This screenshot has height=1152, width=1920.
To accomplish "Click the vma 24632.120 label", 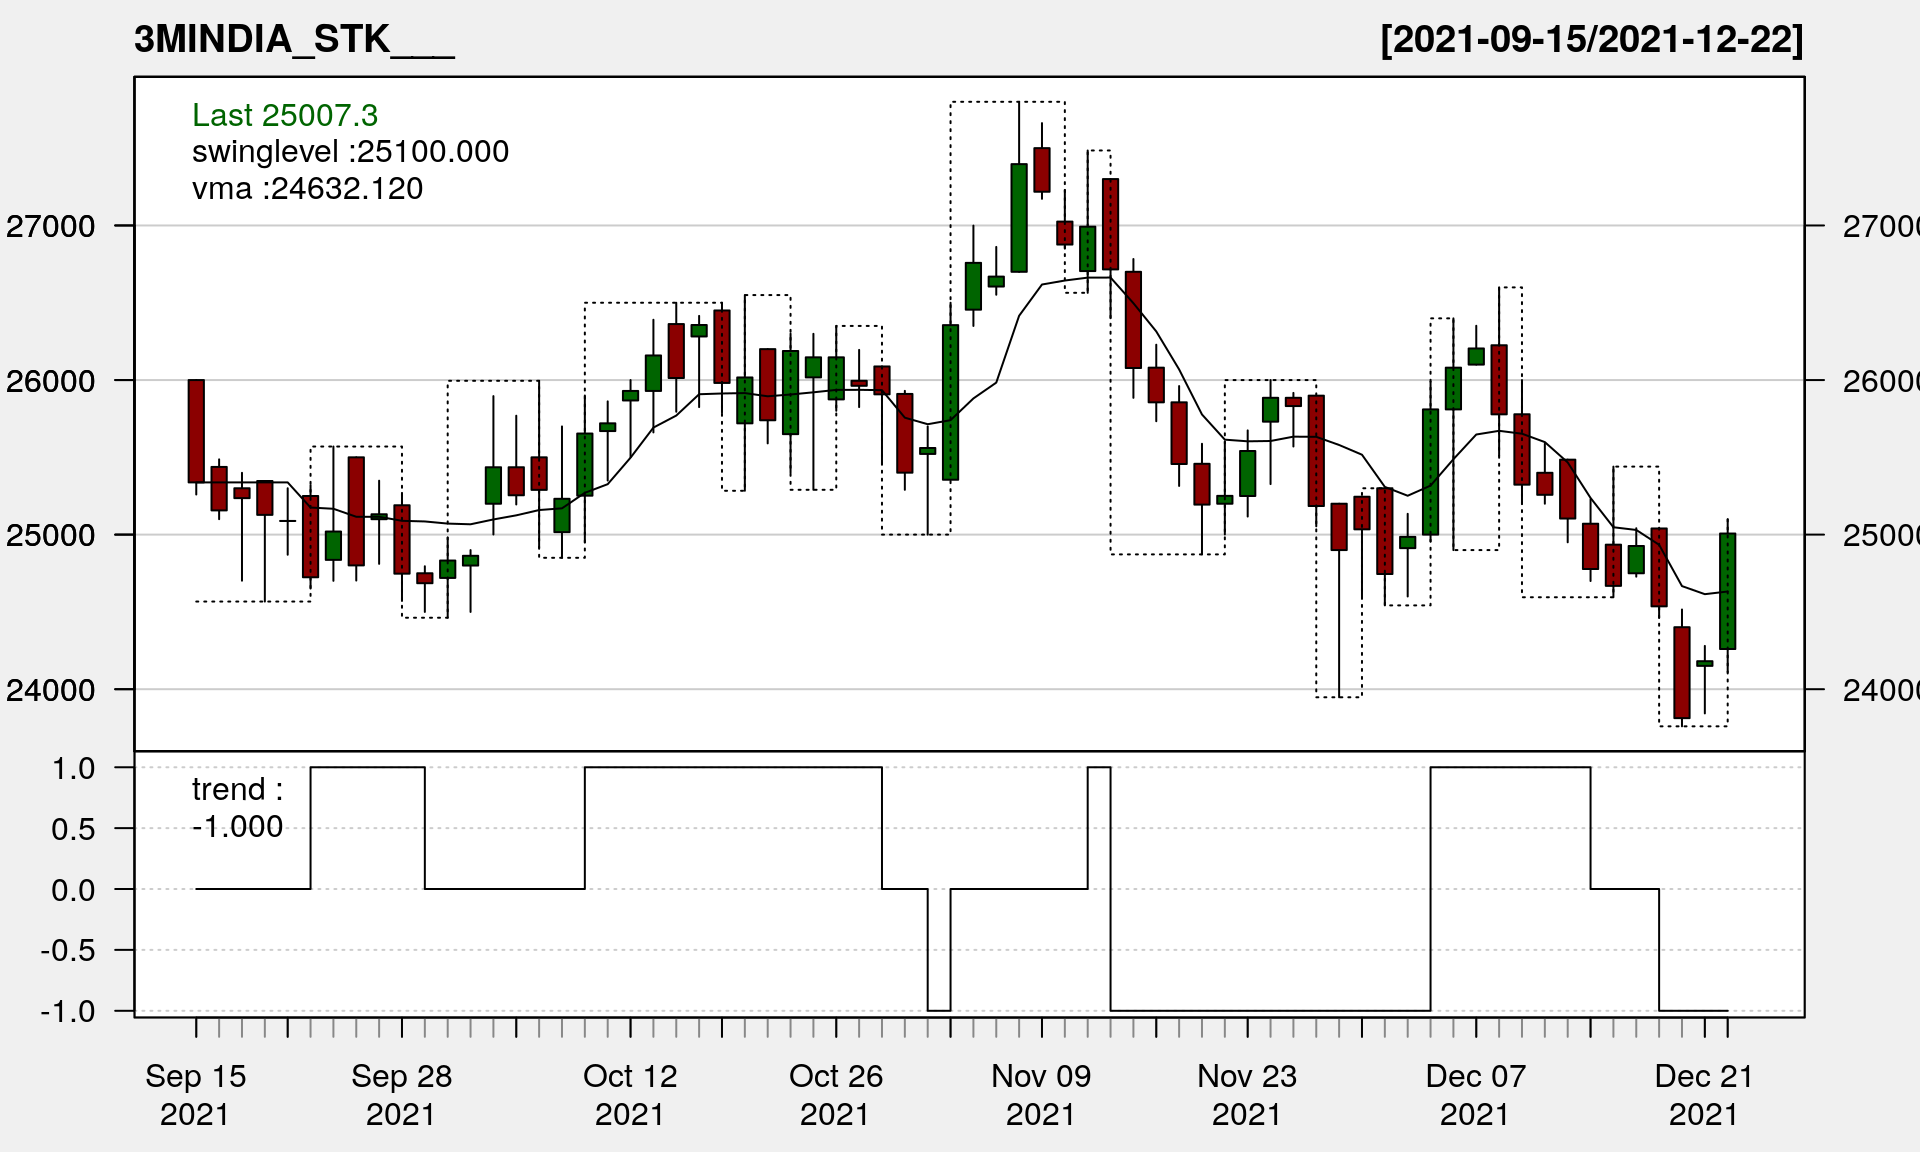I will pyautogui.click(x=307, y=189).
